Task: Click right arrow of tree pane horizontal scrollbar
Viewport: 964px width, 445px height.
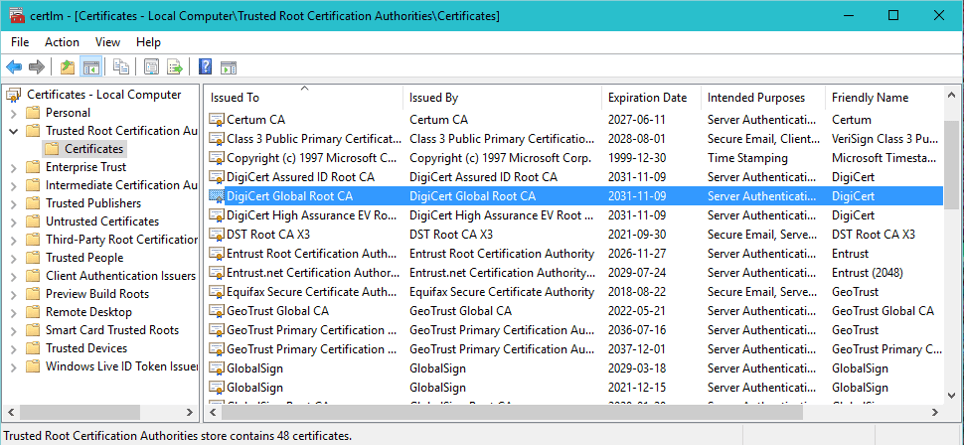Action: click(190, 412)
